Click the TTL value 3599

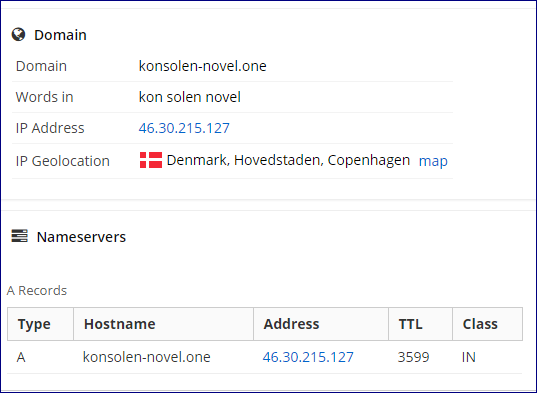pos(413,357)
